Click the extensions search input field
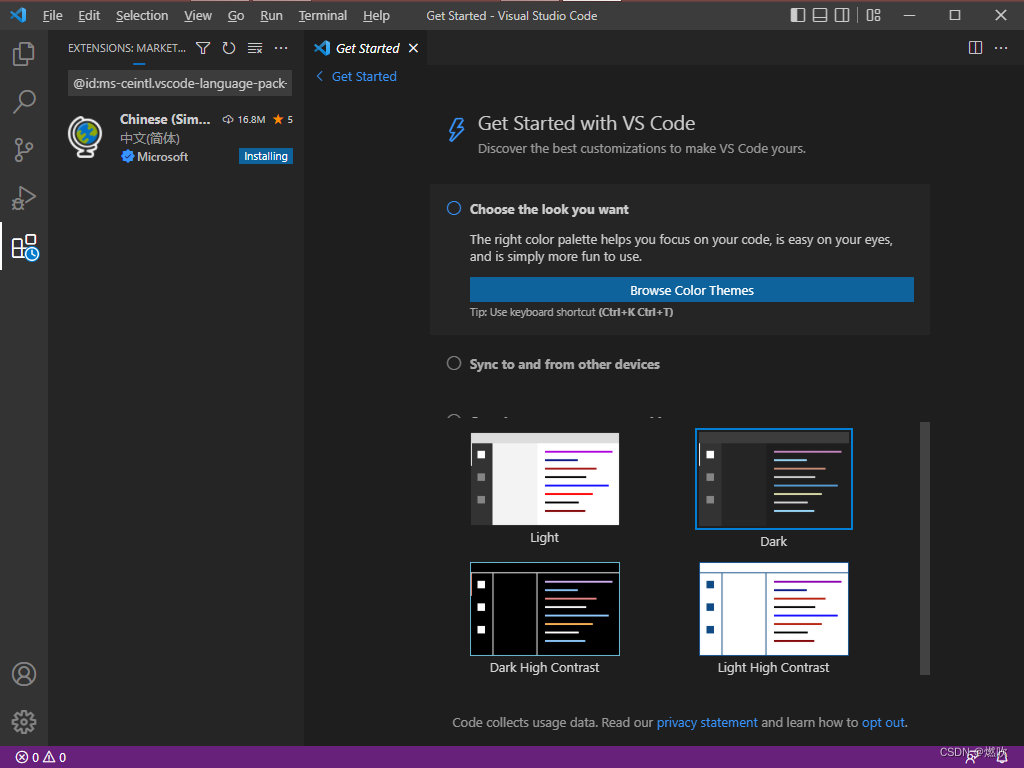The width and height of the screenshot is (1024, 768). tap(180, 84)
